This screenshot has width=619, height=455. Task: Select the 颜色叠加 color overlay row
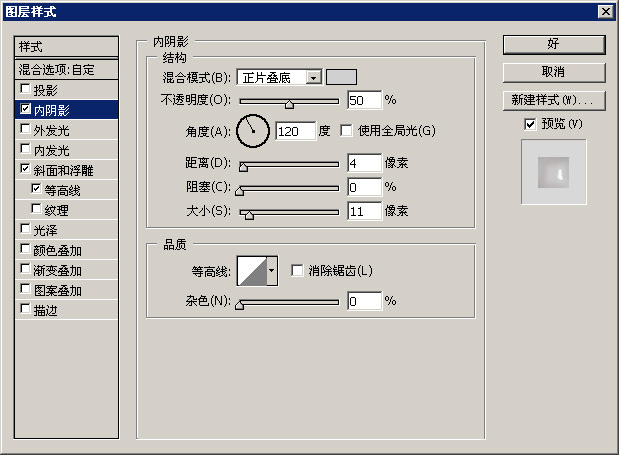pos(66,250)
